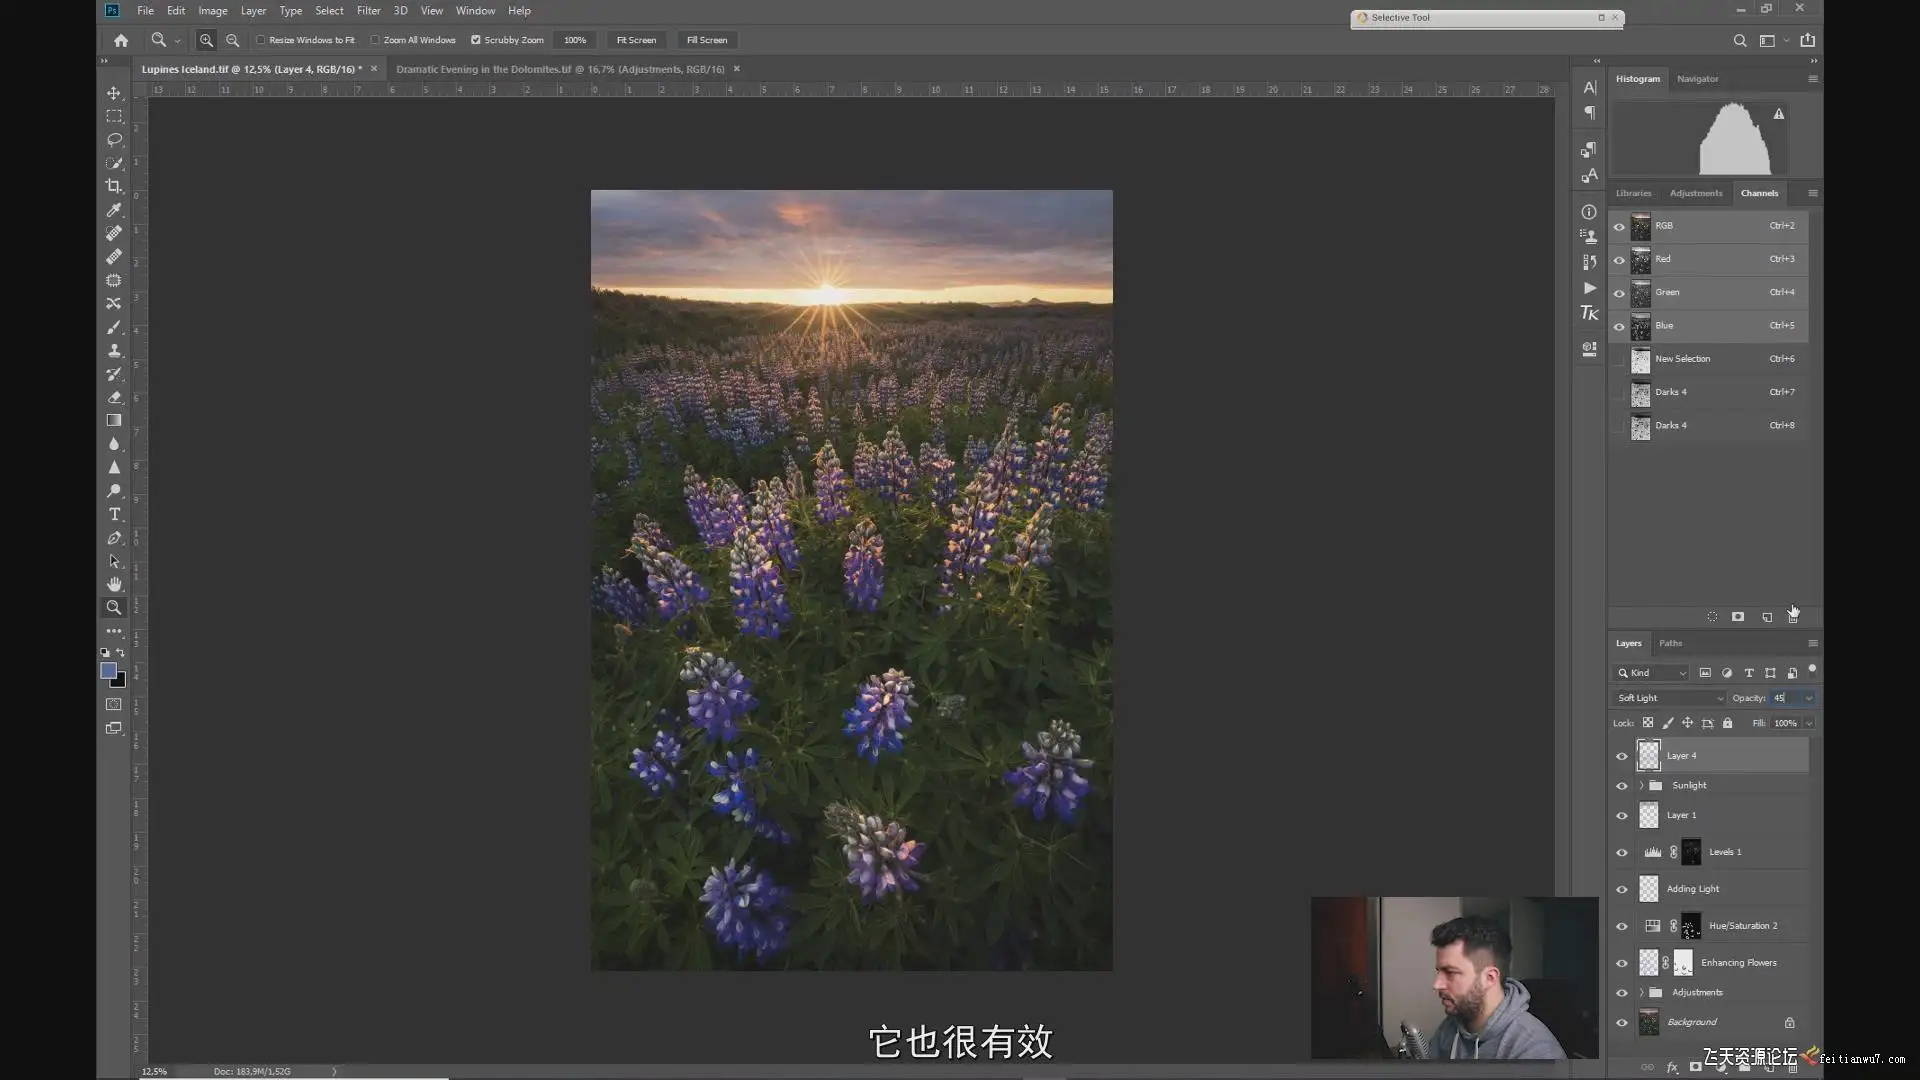Click the Zoom Out magnifier icon
Screen dimensions: 1920x1080
click(232, 40)
